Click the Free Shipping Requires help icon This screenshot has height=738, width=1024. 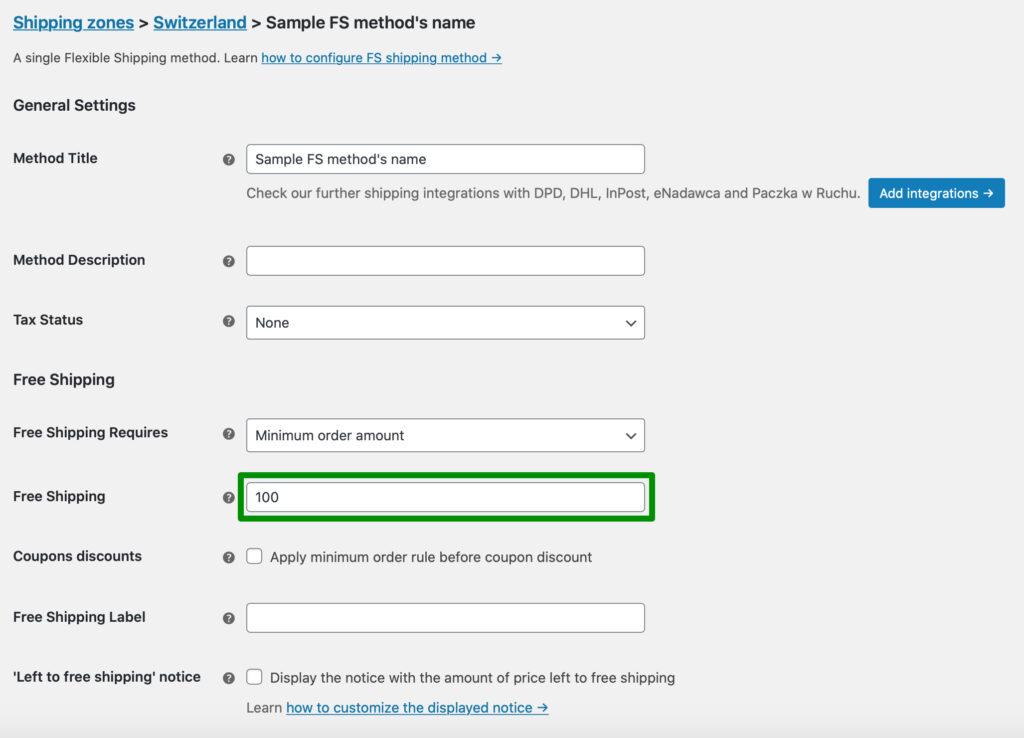pos(229,434)
